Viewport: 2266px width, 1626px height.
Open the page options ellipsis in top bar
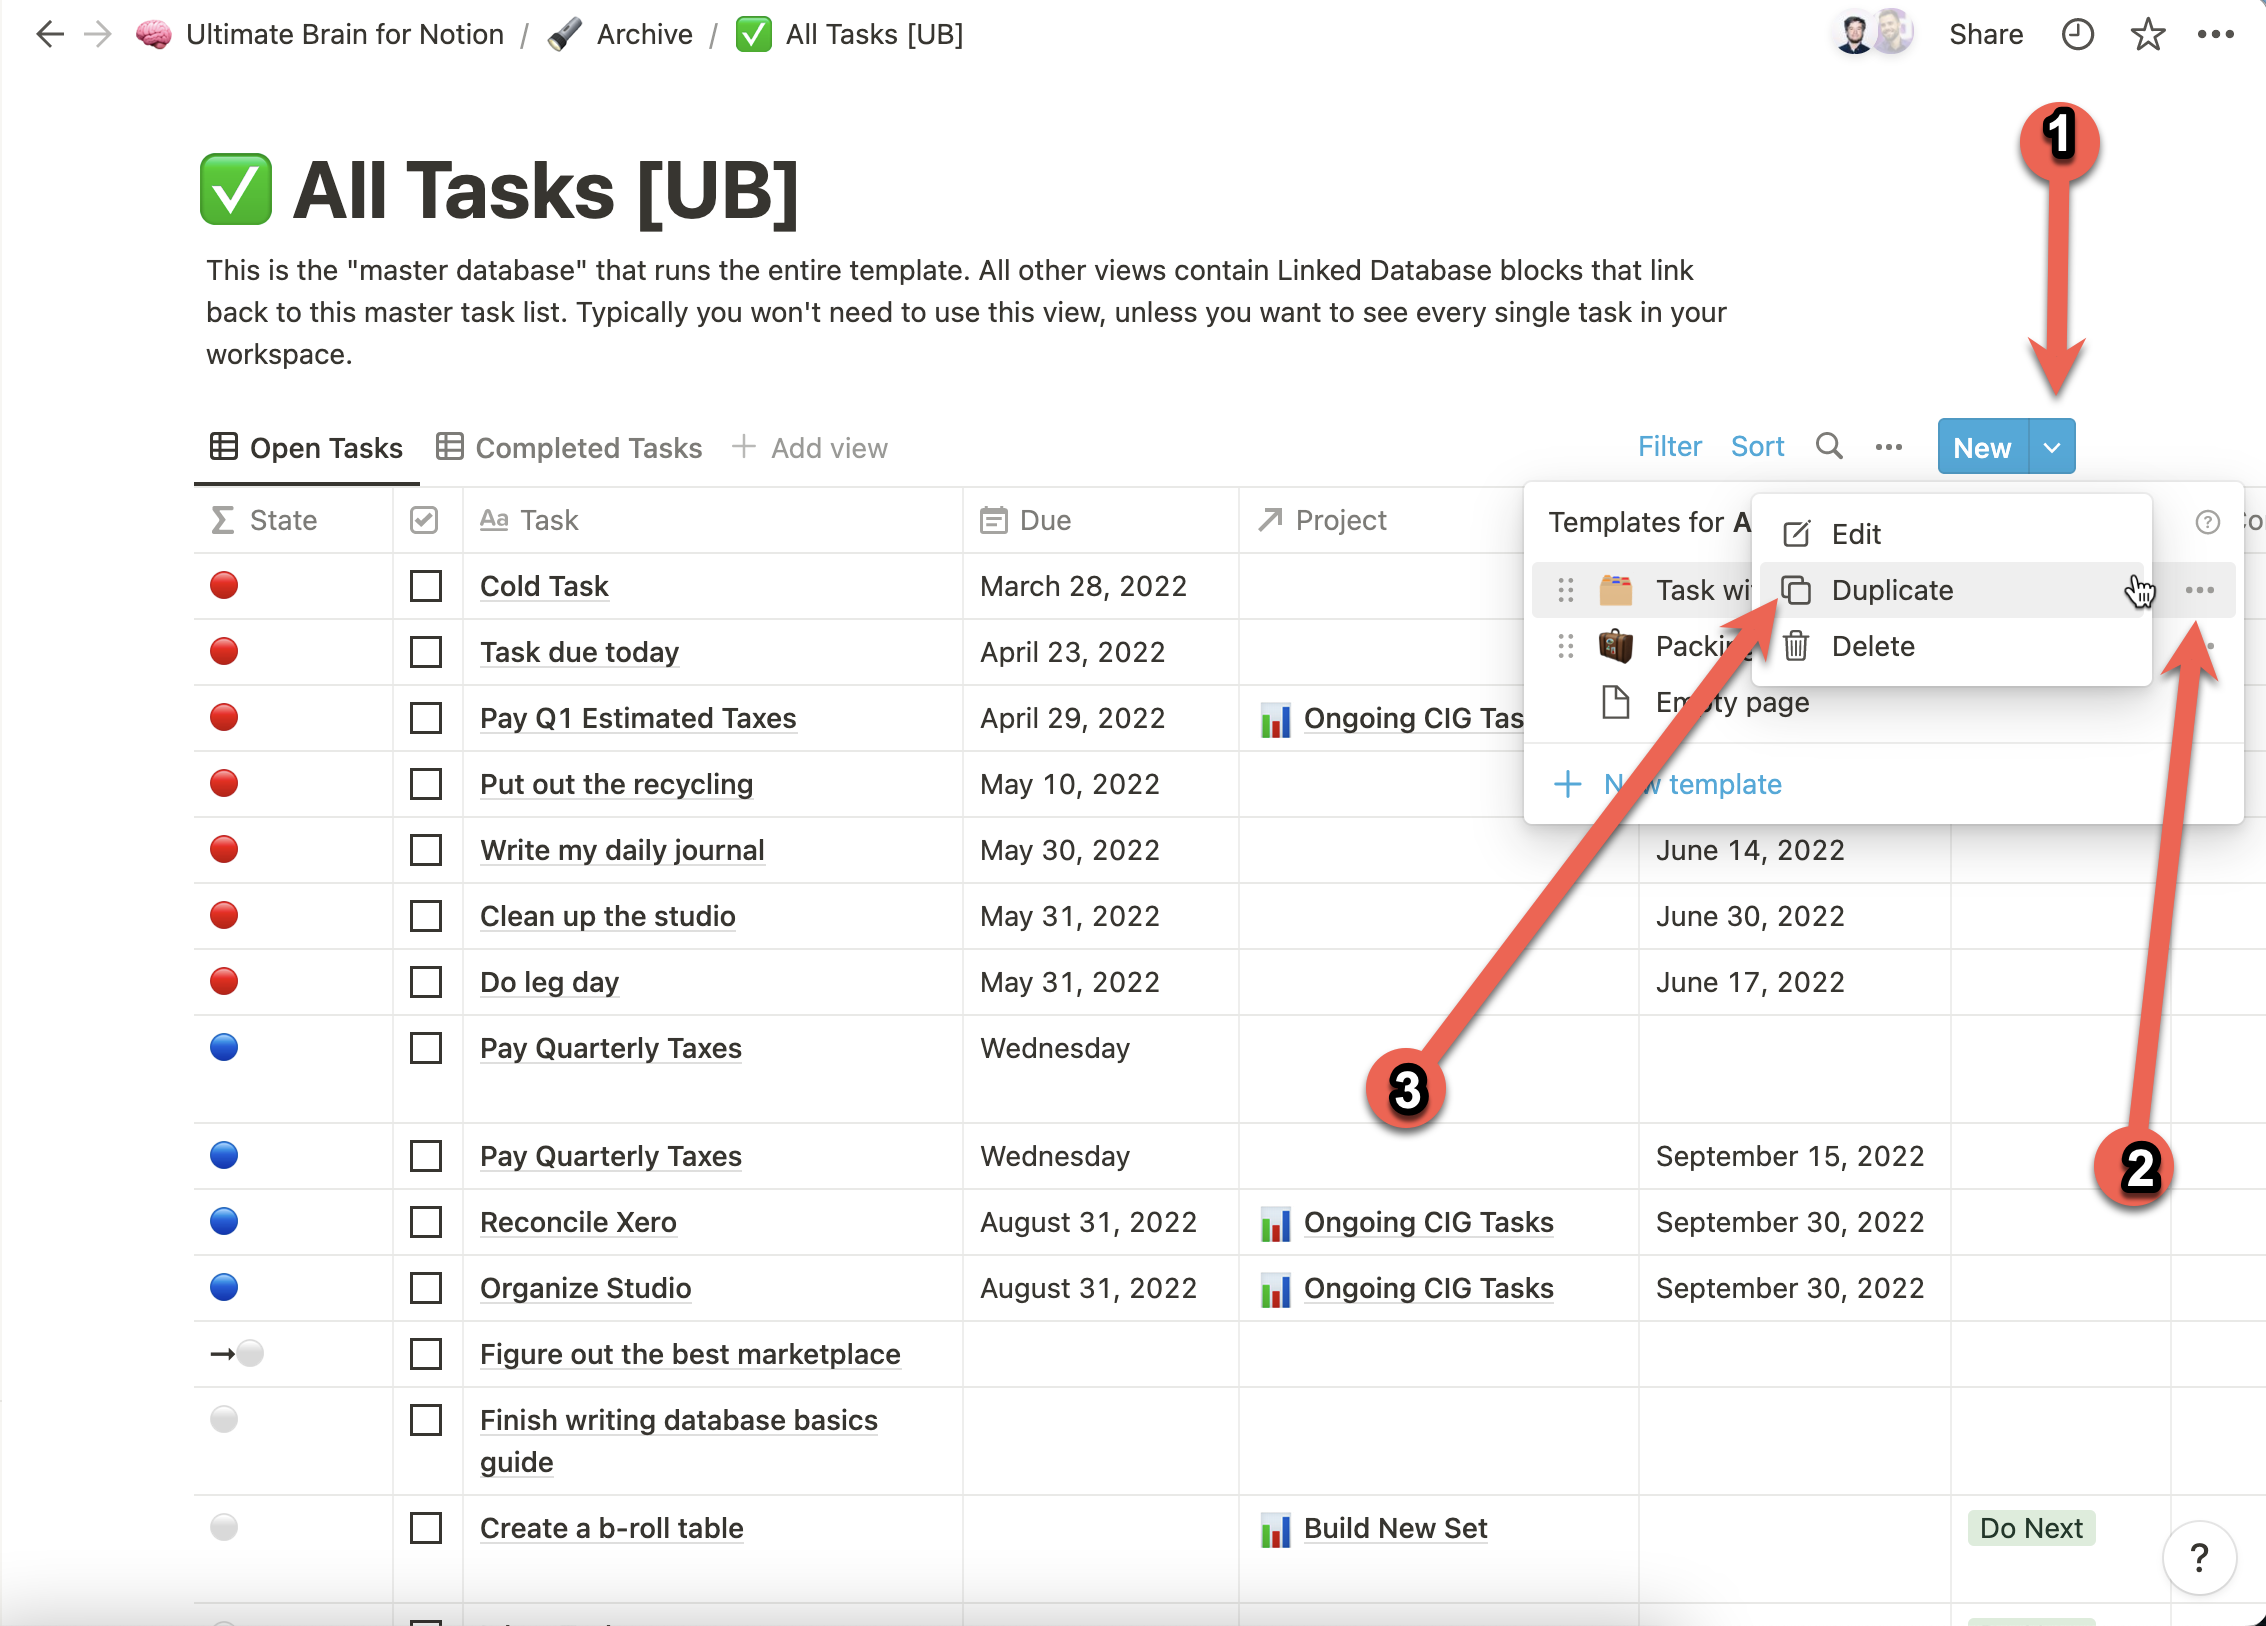coord(2215,34)
